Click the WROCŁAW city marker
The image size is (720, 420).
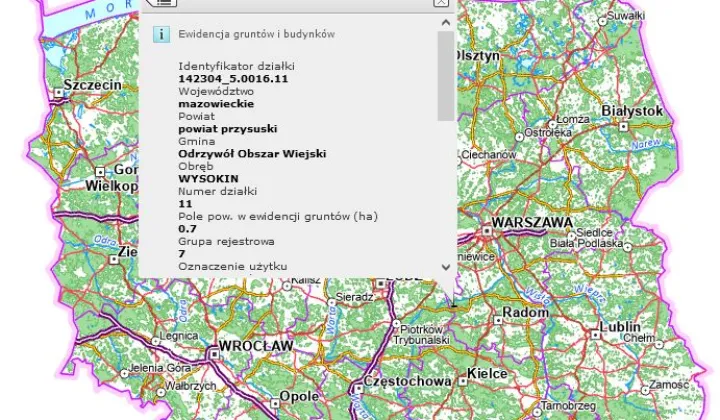point(214,354)
